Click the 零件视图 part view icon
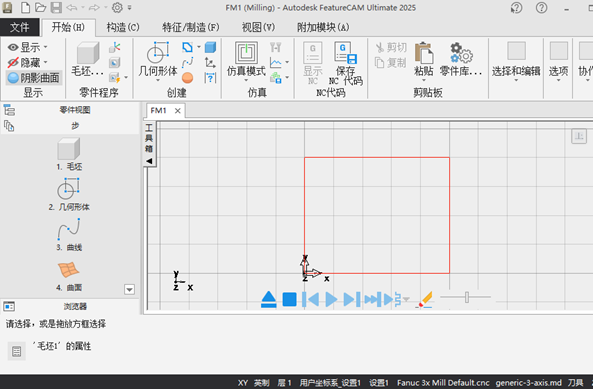Viewport: 593px width, 389px height. point(9,110)
